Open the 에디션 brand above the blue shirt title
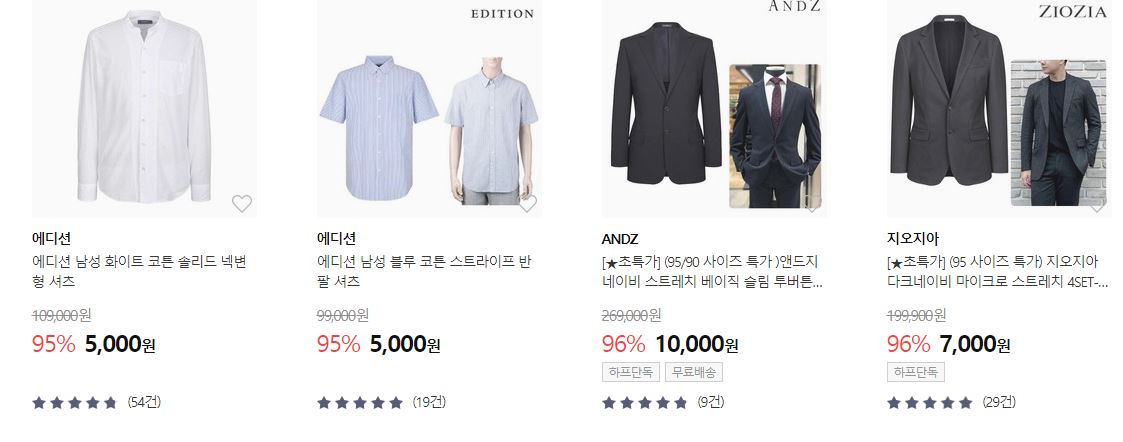The image size is (1123, 442). coord(337,239)
